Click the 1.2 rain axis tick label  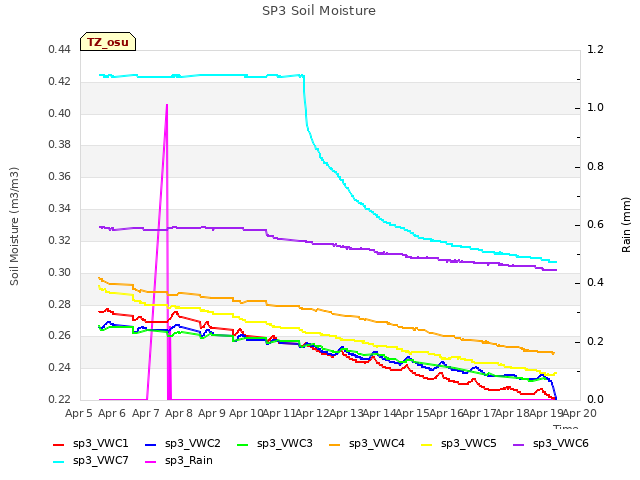[x=595, y=50]
